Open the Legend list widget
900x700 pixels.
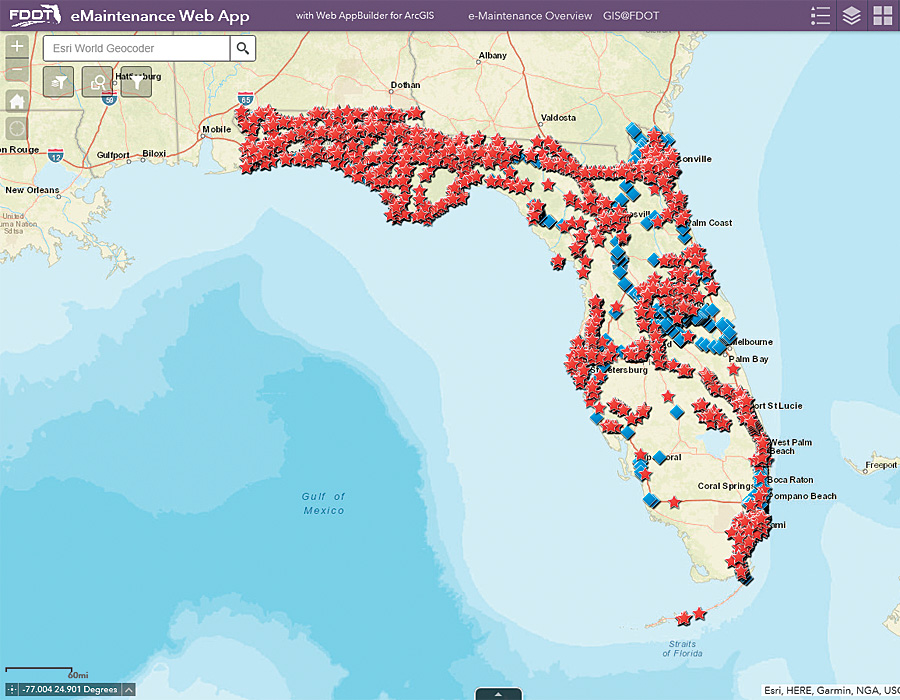[x=820, y=15]
